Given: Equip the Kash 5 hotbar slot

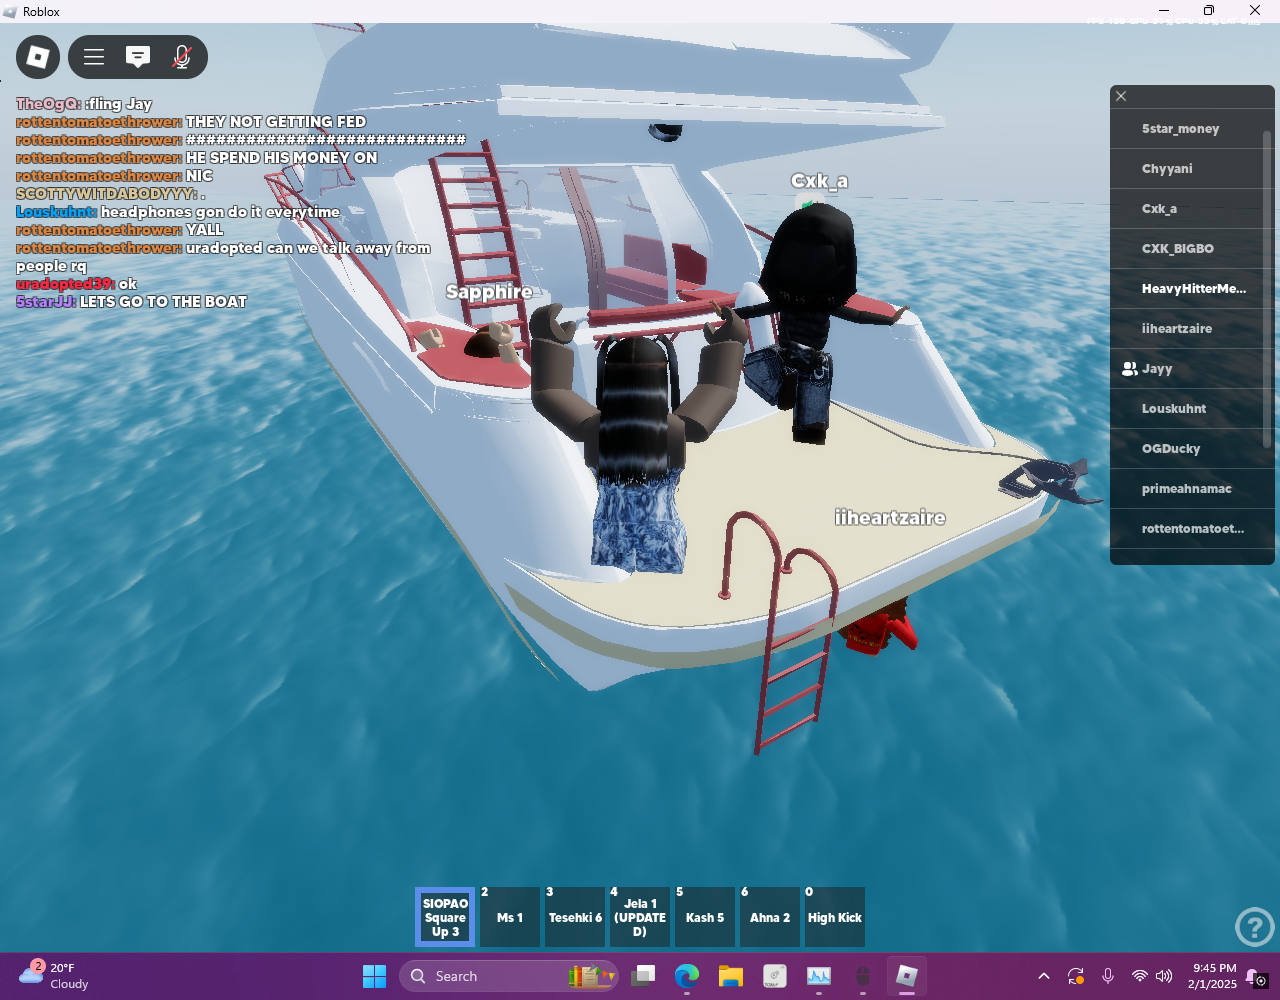Looking at the screenshot, I should pyautogui.click(x=705, y=917).
